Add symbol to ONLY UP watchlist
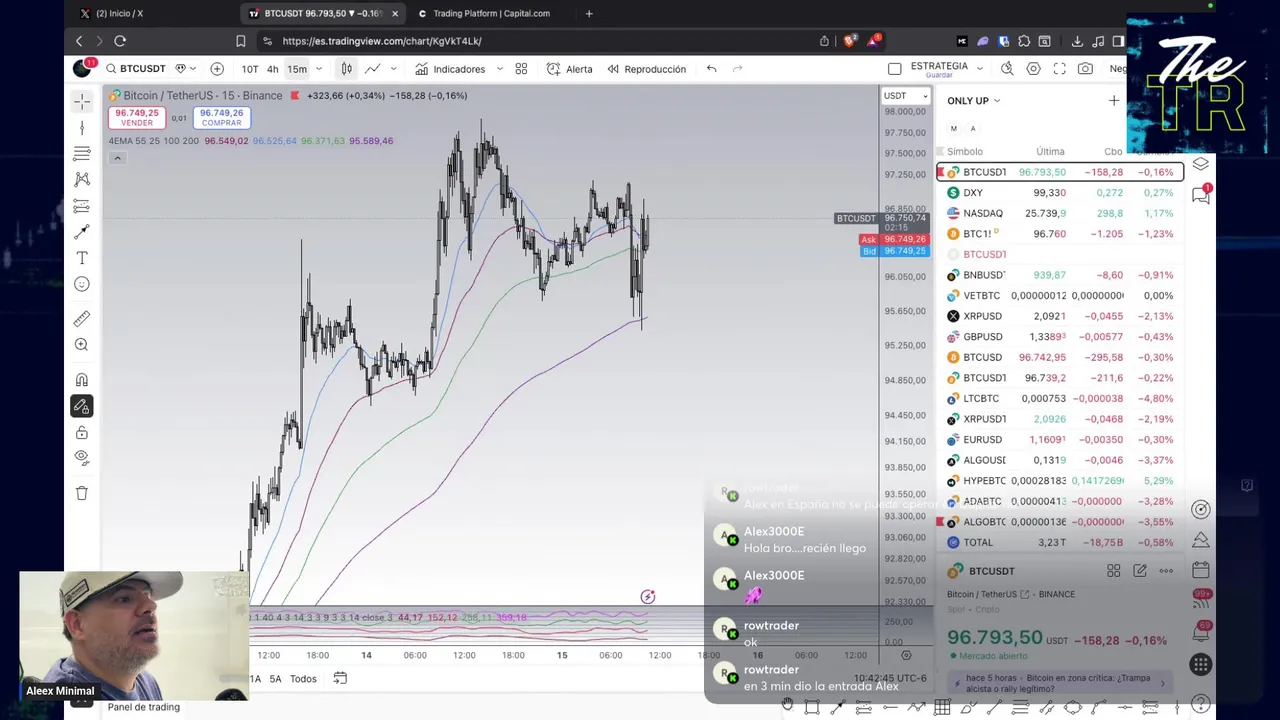1280x720 pixels. pos(1114,100)
